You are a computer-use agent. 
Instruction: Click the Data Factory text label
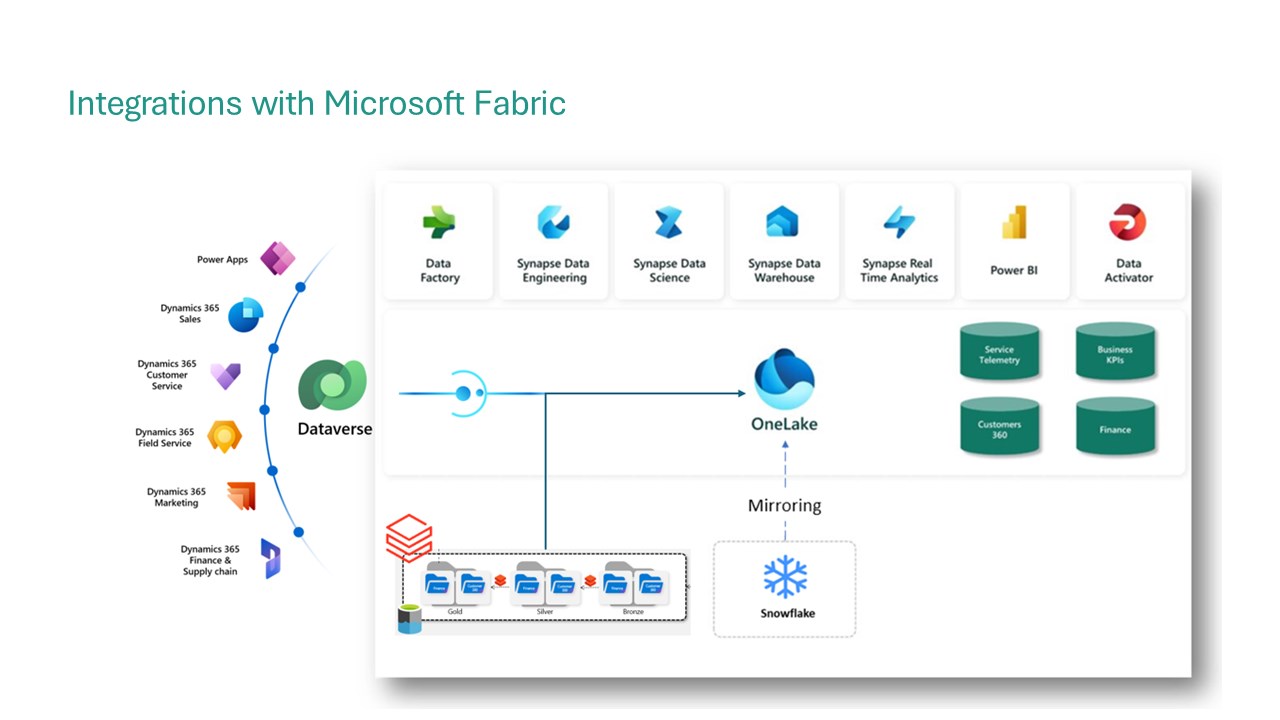(439, 271)
